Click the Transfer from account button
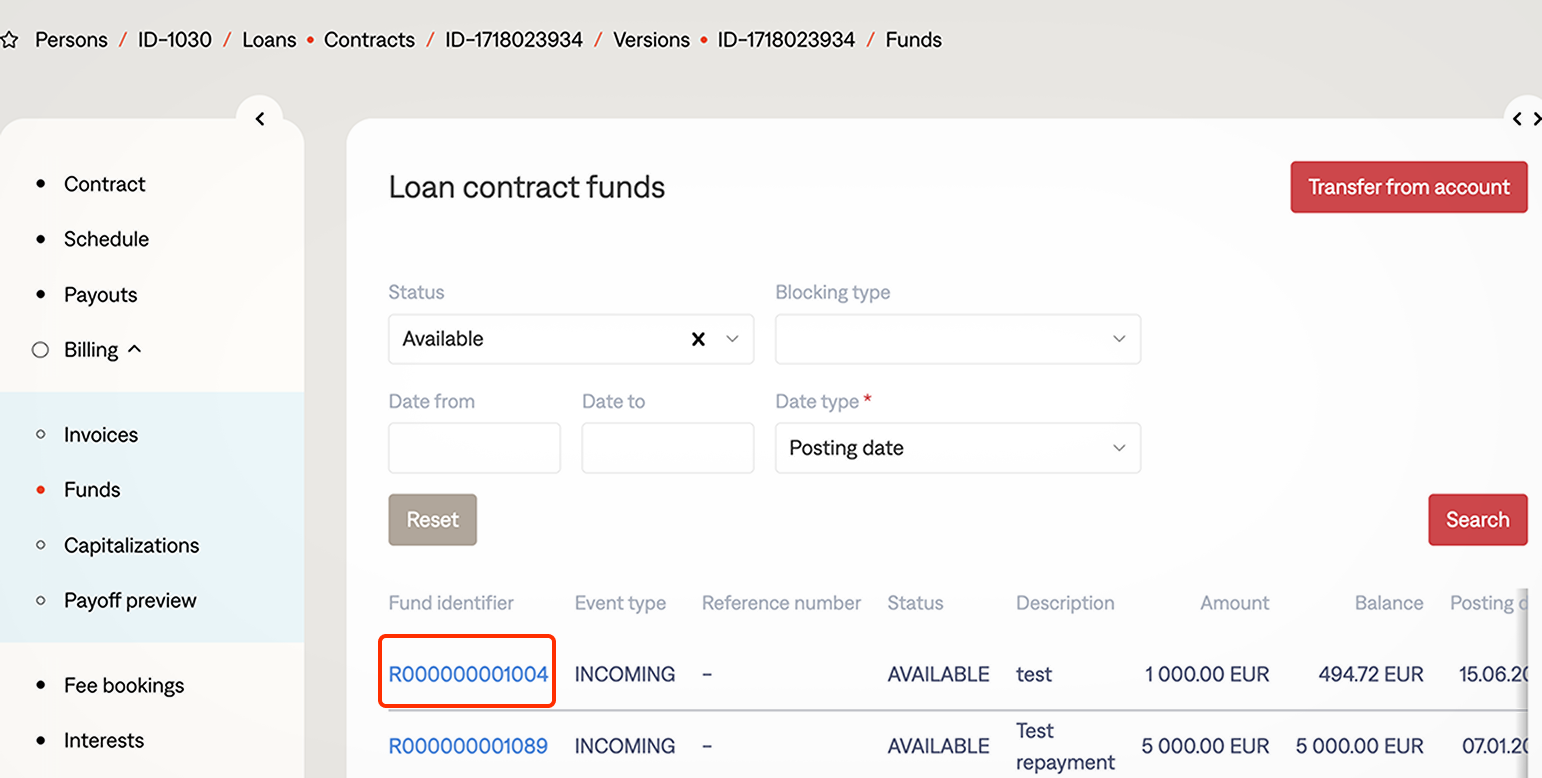The width and height of the screenshot is (1542, 778). (1408, 187)
